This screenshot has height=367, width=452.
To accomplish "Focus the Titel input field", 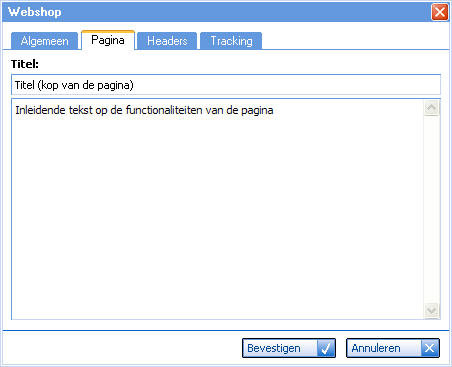I will [x=226, y=85].
